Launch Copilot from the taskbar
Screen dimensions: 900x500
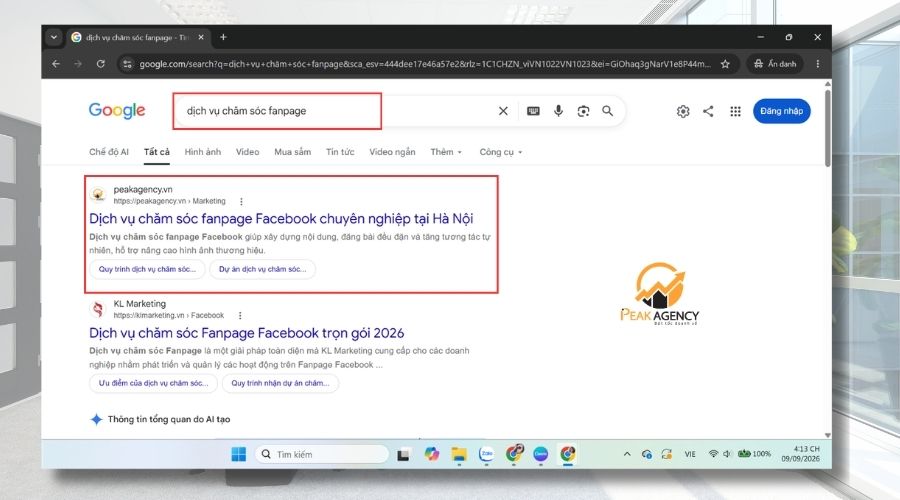(x=432, y=454)
